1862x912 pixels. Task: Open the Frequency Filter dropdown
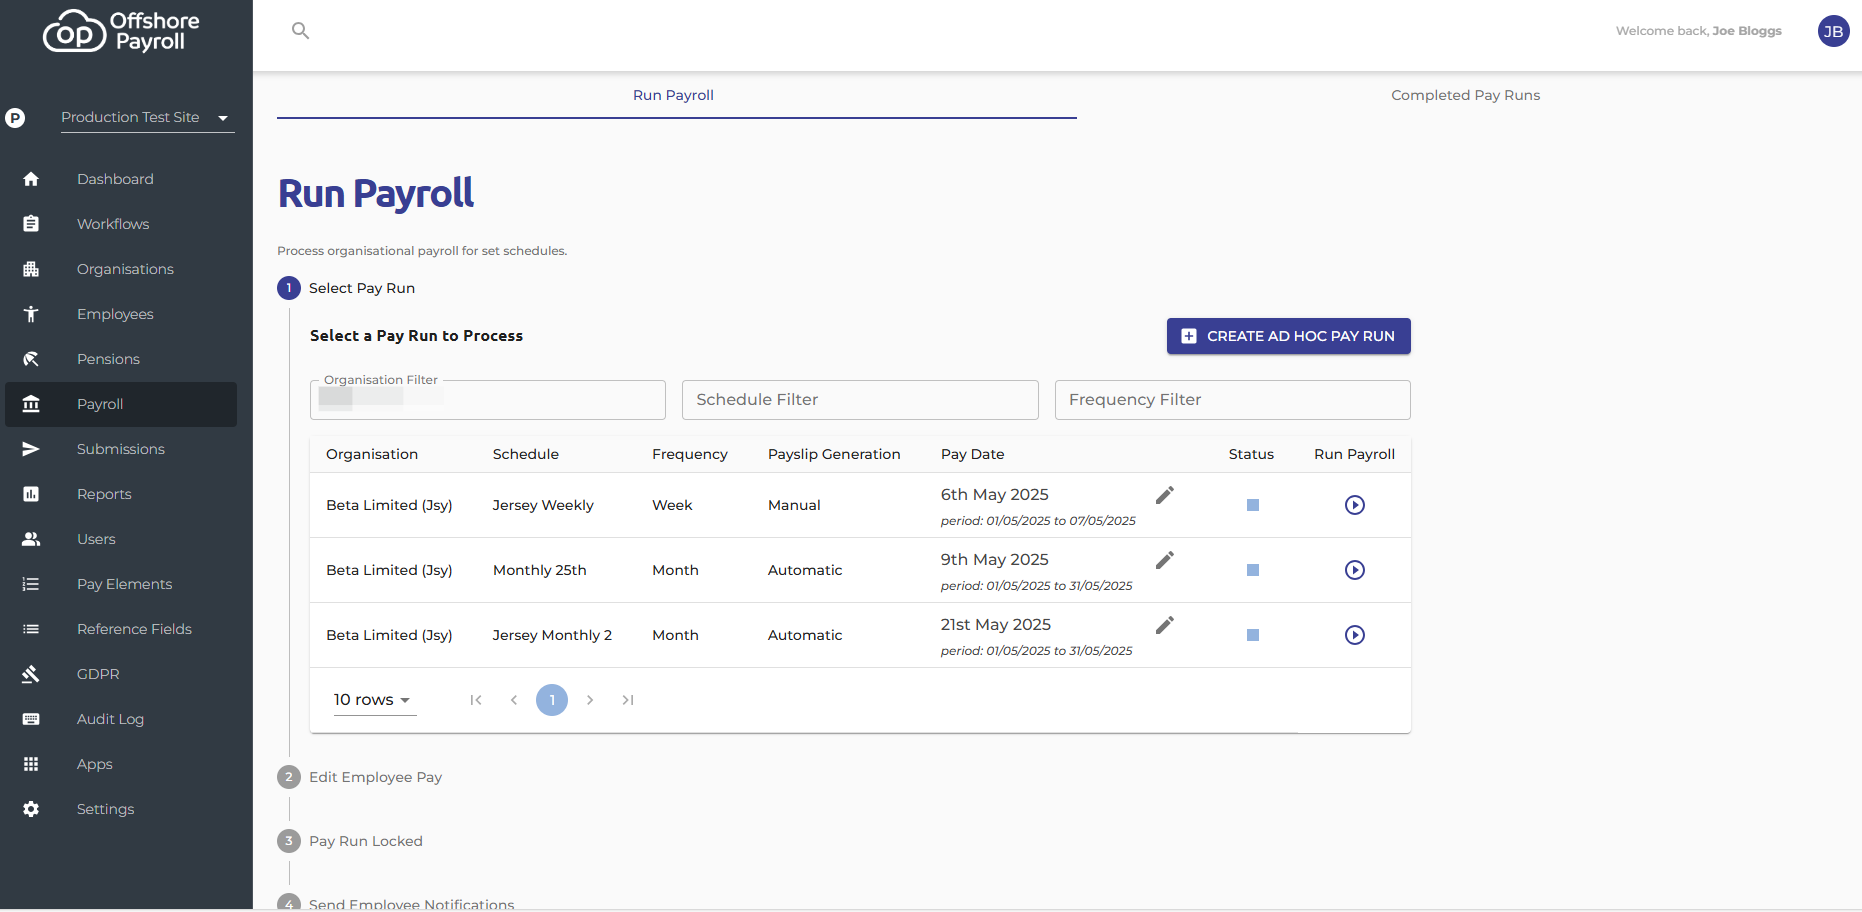(1232, 400)
